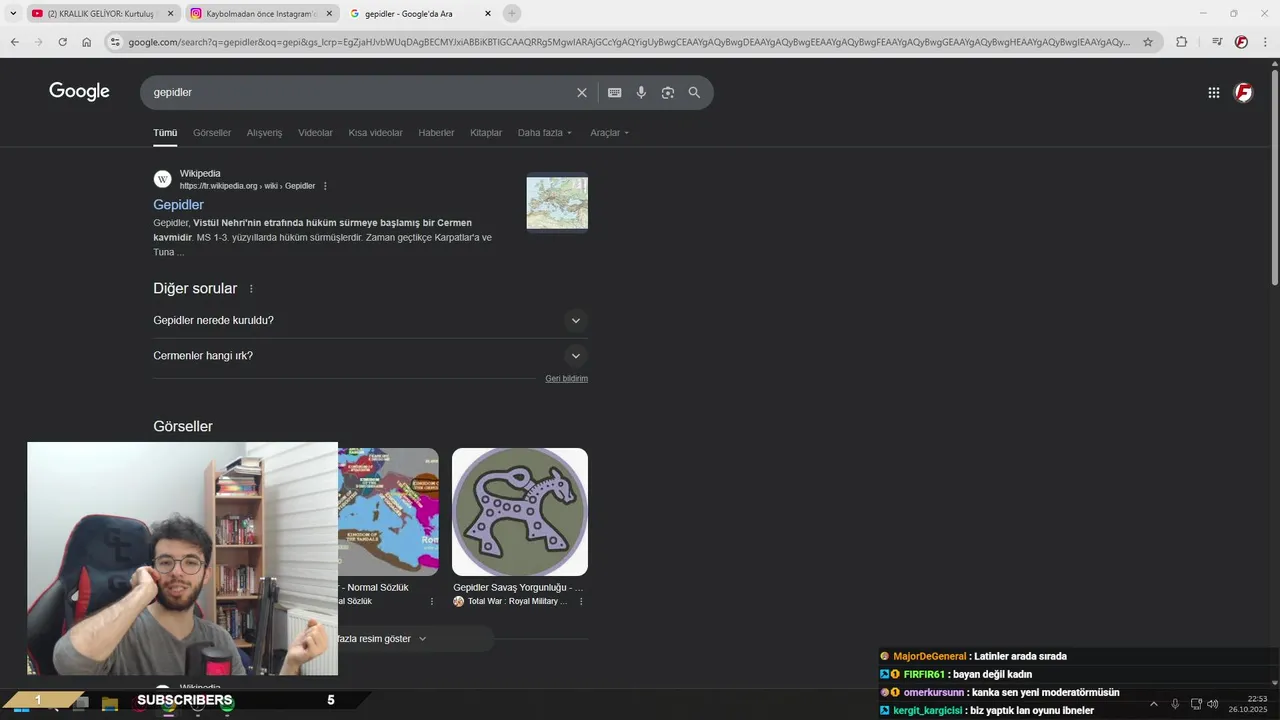Open the taskbar network icon

[x=1196, y=704]
